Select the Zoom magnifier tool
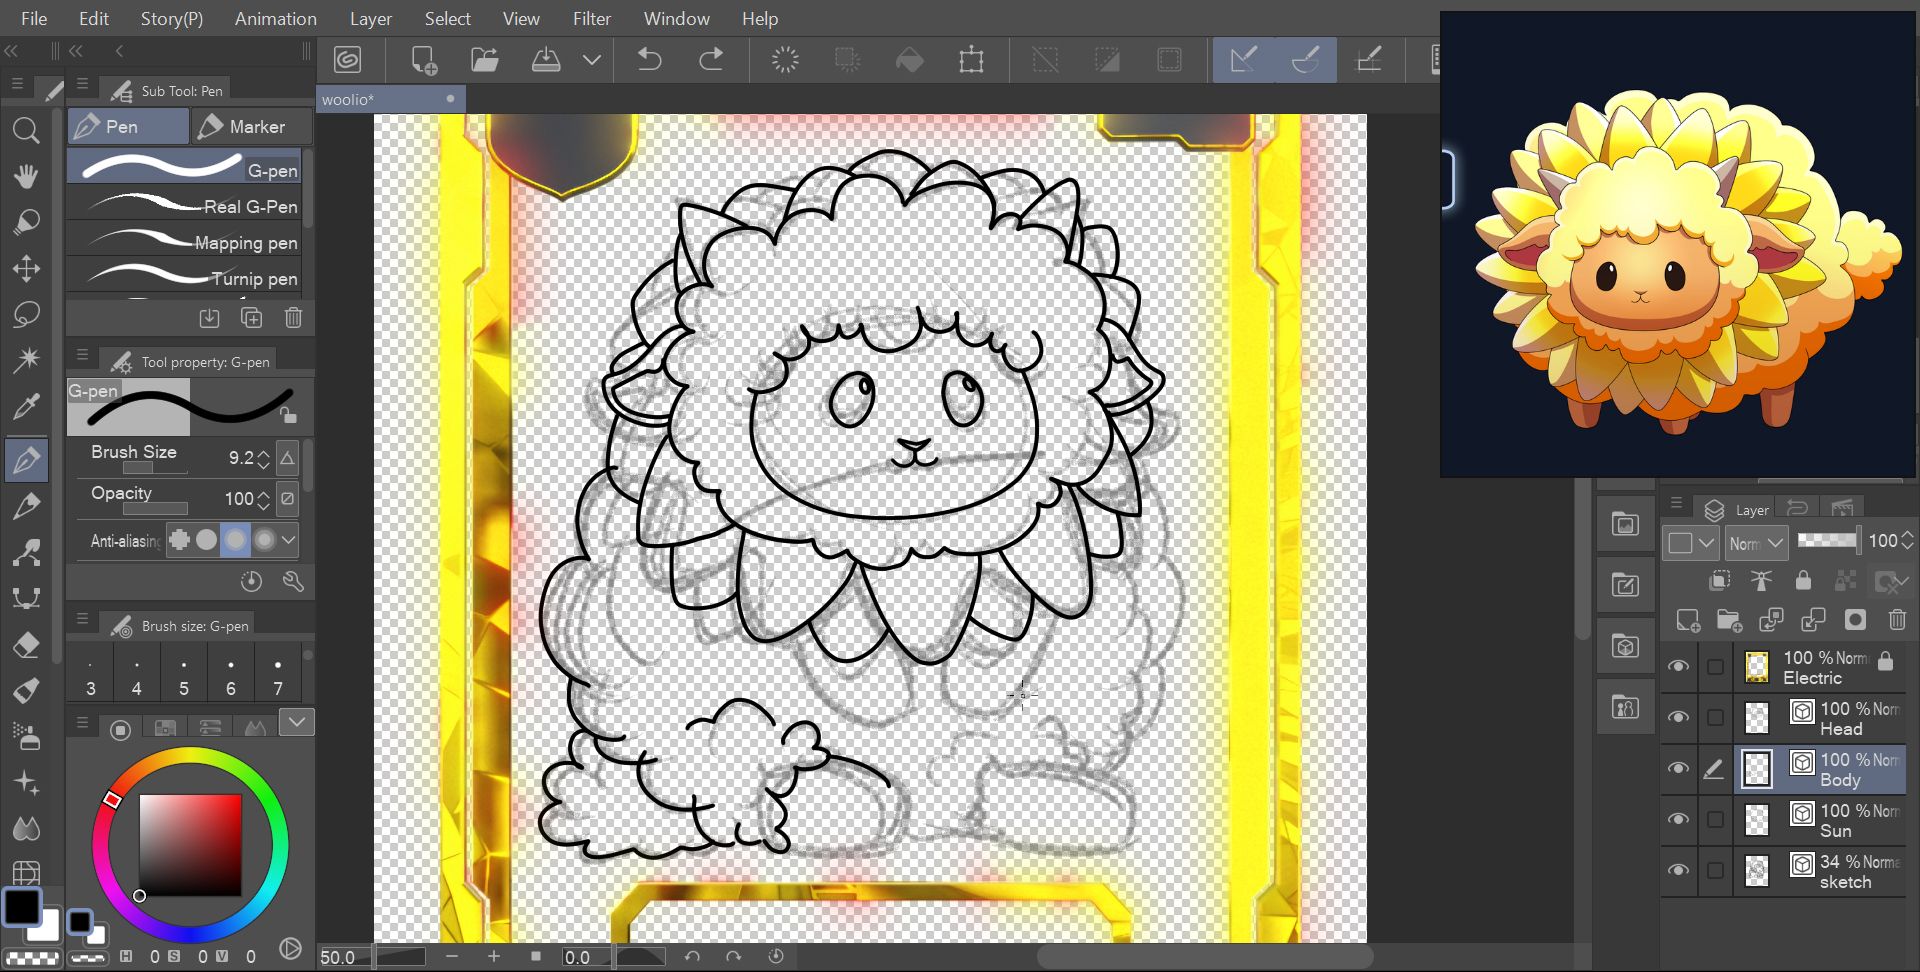This screenshot has width=1920, height=972. 26,130
